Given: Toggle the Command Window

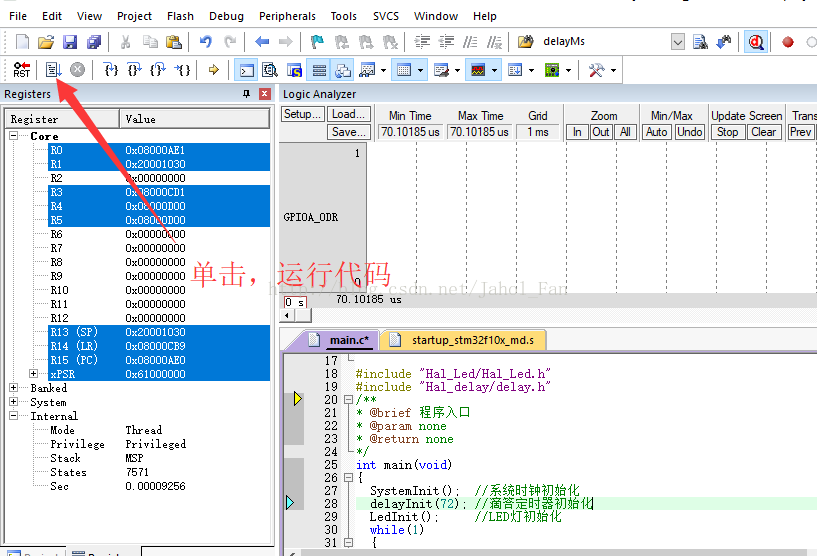Looking at the screenshot, I should pos(246,69).
